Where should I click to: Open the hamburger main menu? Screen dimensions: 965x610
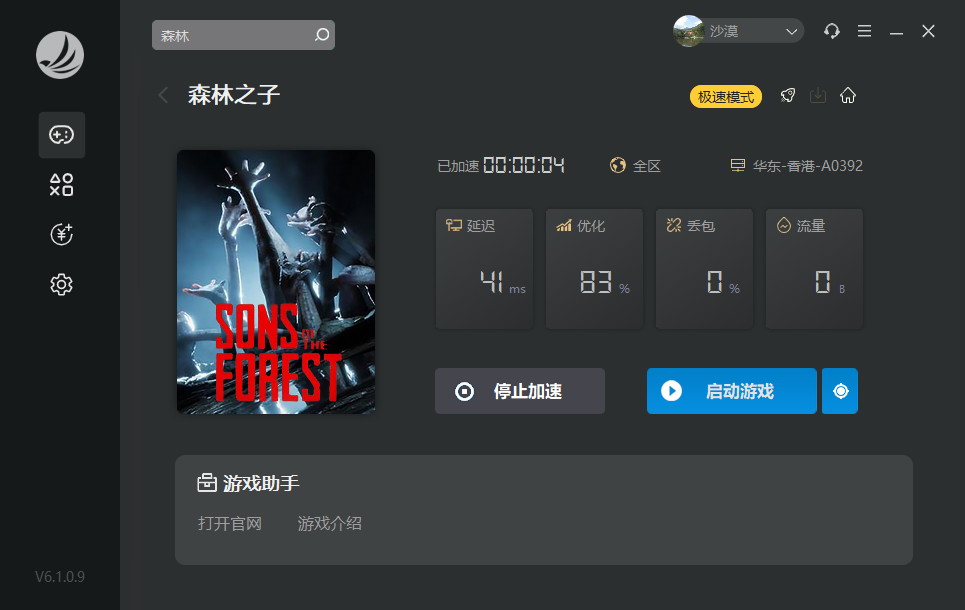(x=864, y=31)
